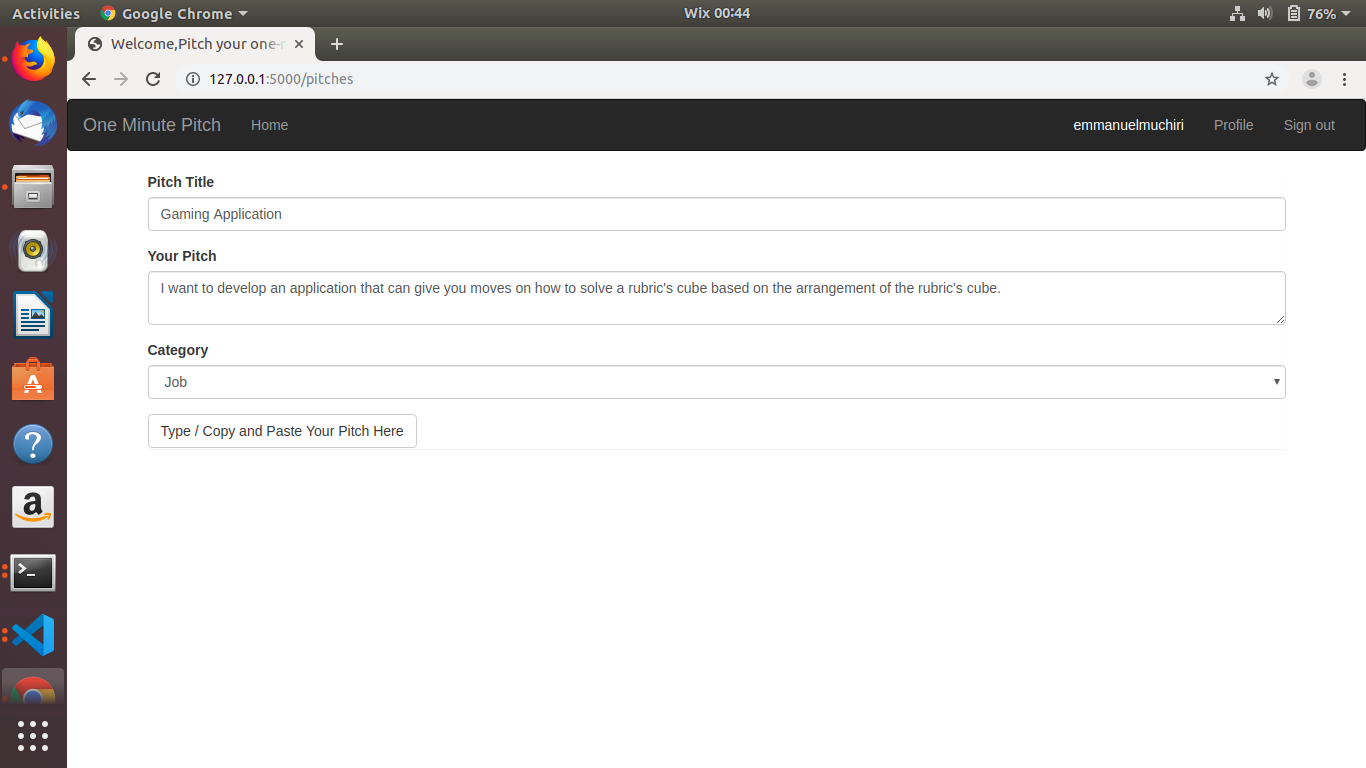
Task: Click the browser forward arrow
Action: [x=121, y=79]
